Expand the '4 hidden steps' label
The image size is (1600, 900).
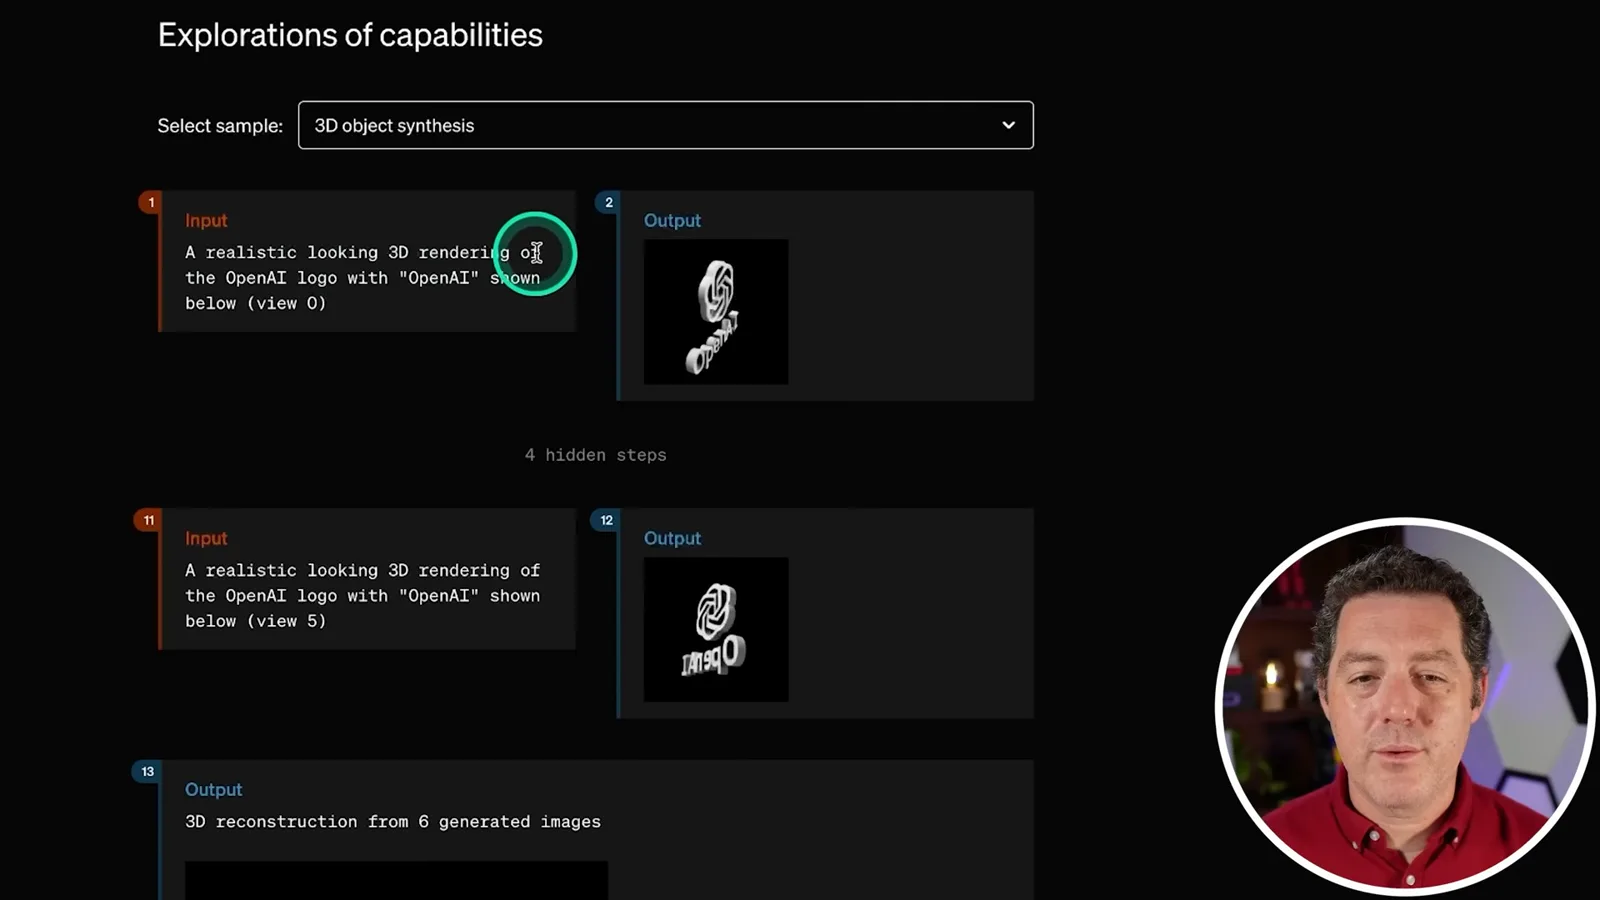tap(595, 455)
